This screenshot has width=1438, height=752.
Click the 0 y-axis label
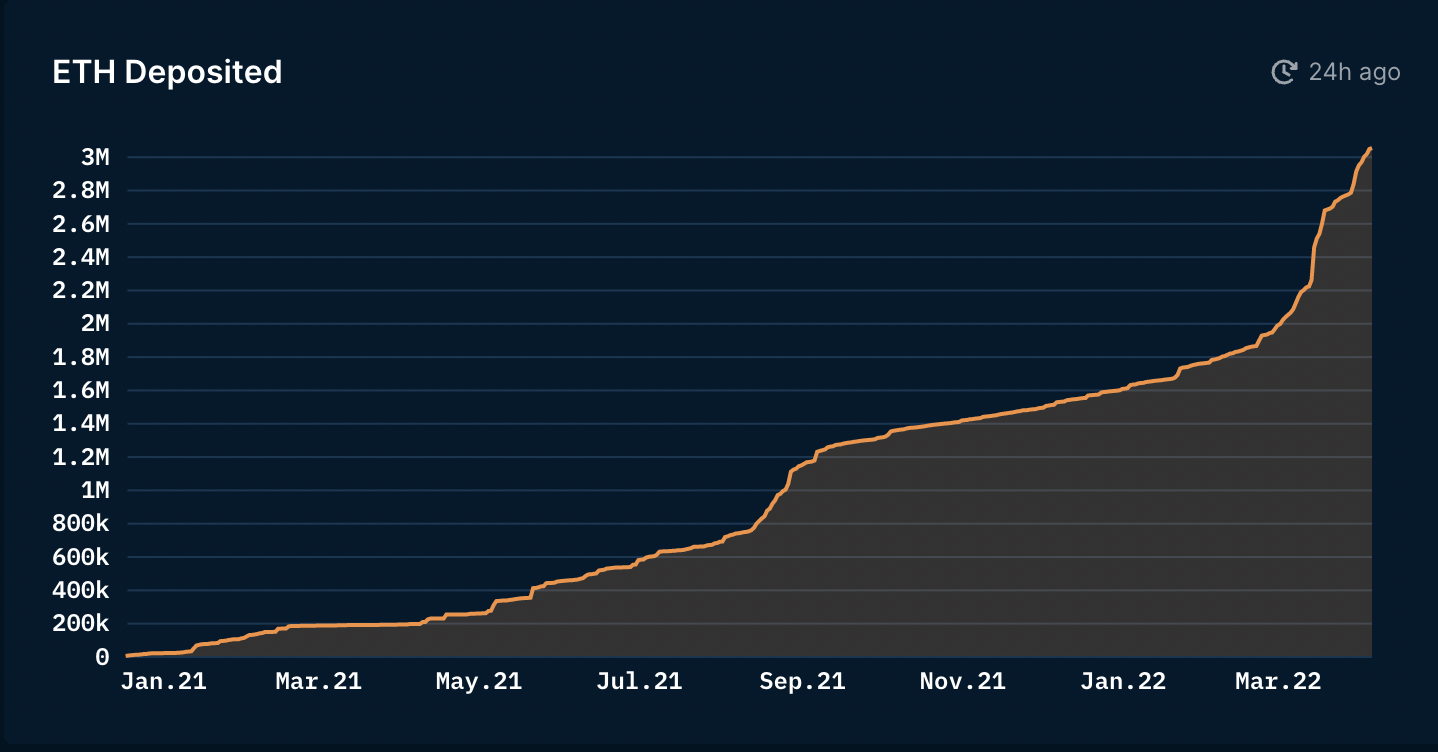point(101,657)
